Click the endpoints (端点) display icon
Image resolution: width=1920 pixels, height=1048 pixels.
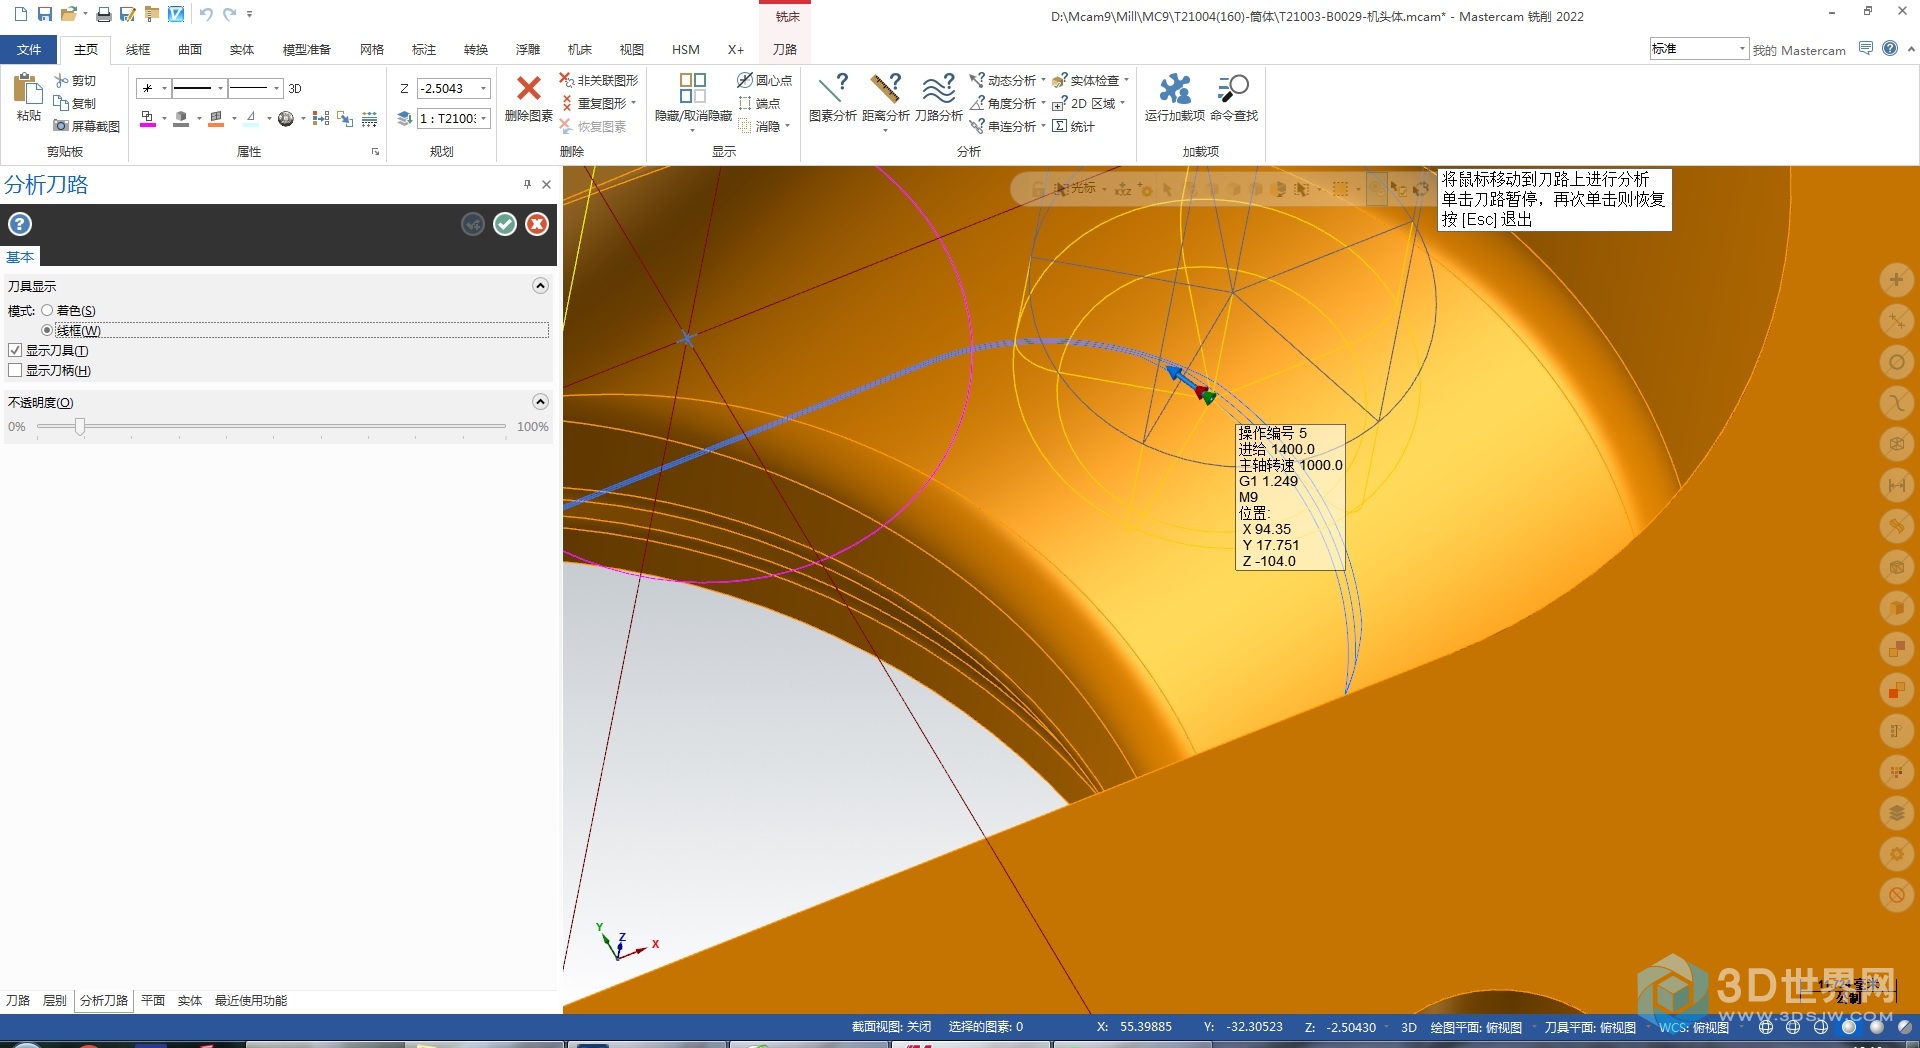point(745,103)
